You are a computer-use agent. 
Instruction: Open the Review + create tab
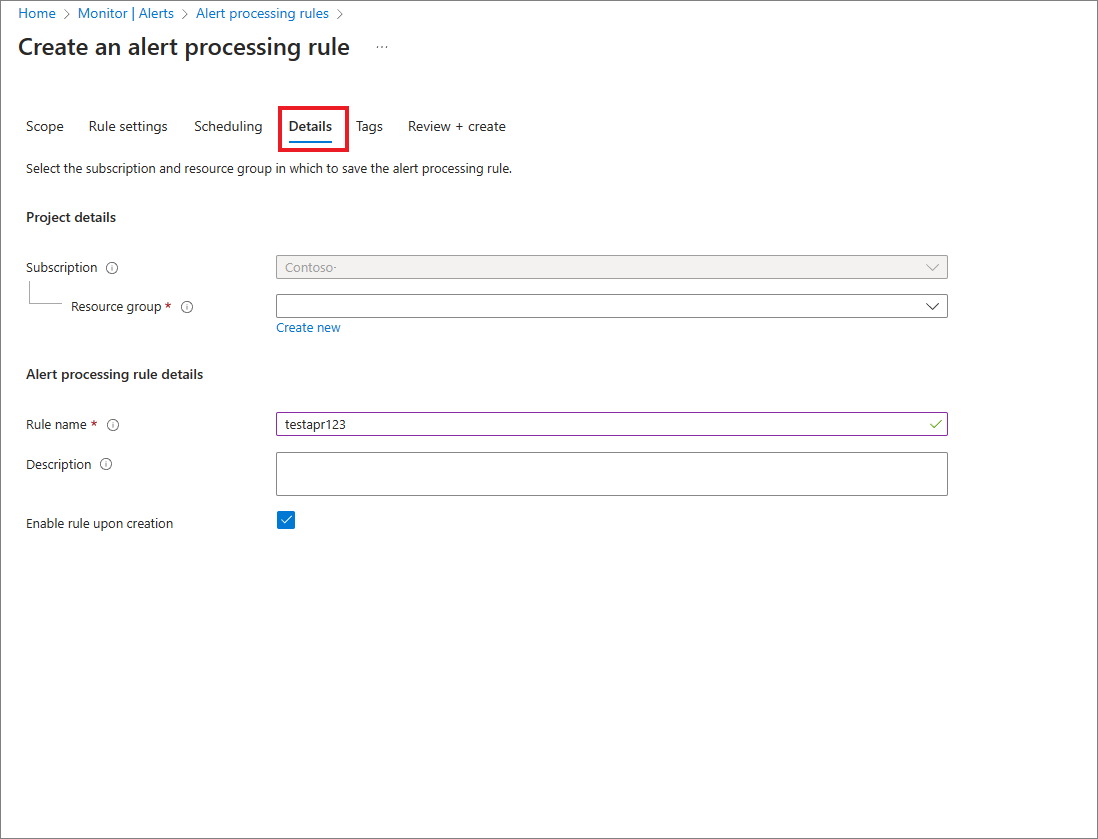pos(457,127)
